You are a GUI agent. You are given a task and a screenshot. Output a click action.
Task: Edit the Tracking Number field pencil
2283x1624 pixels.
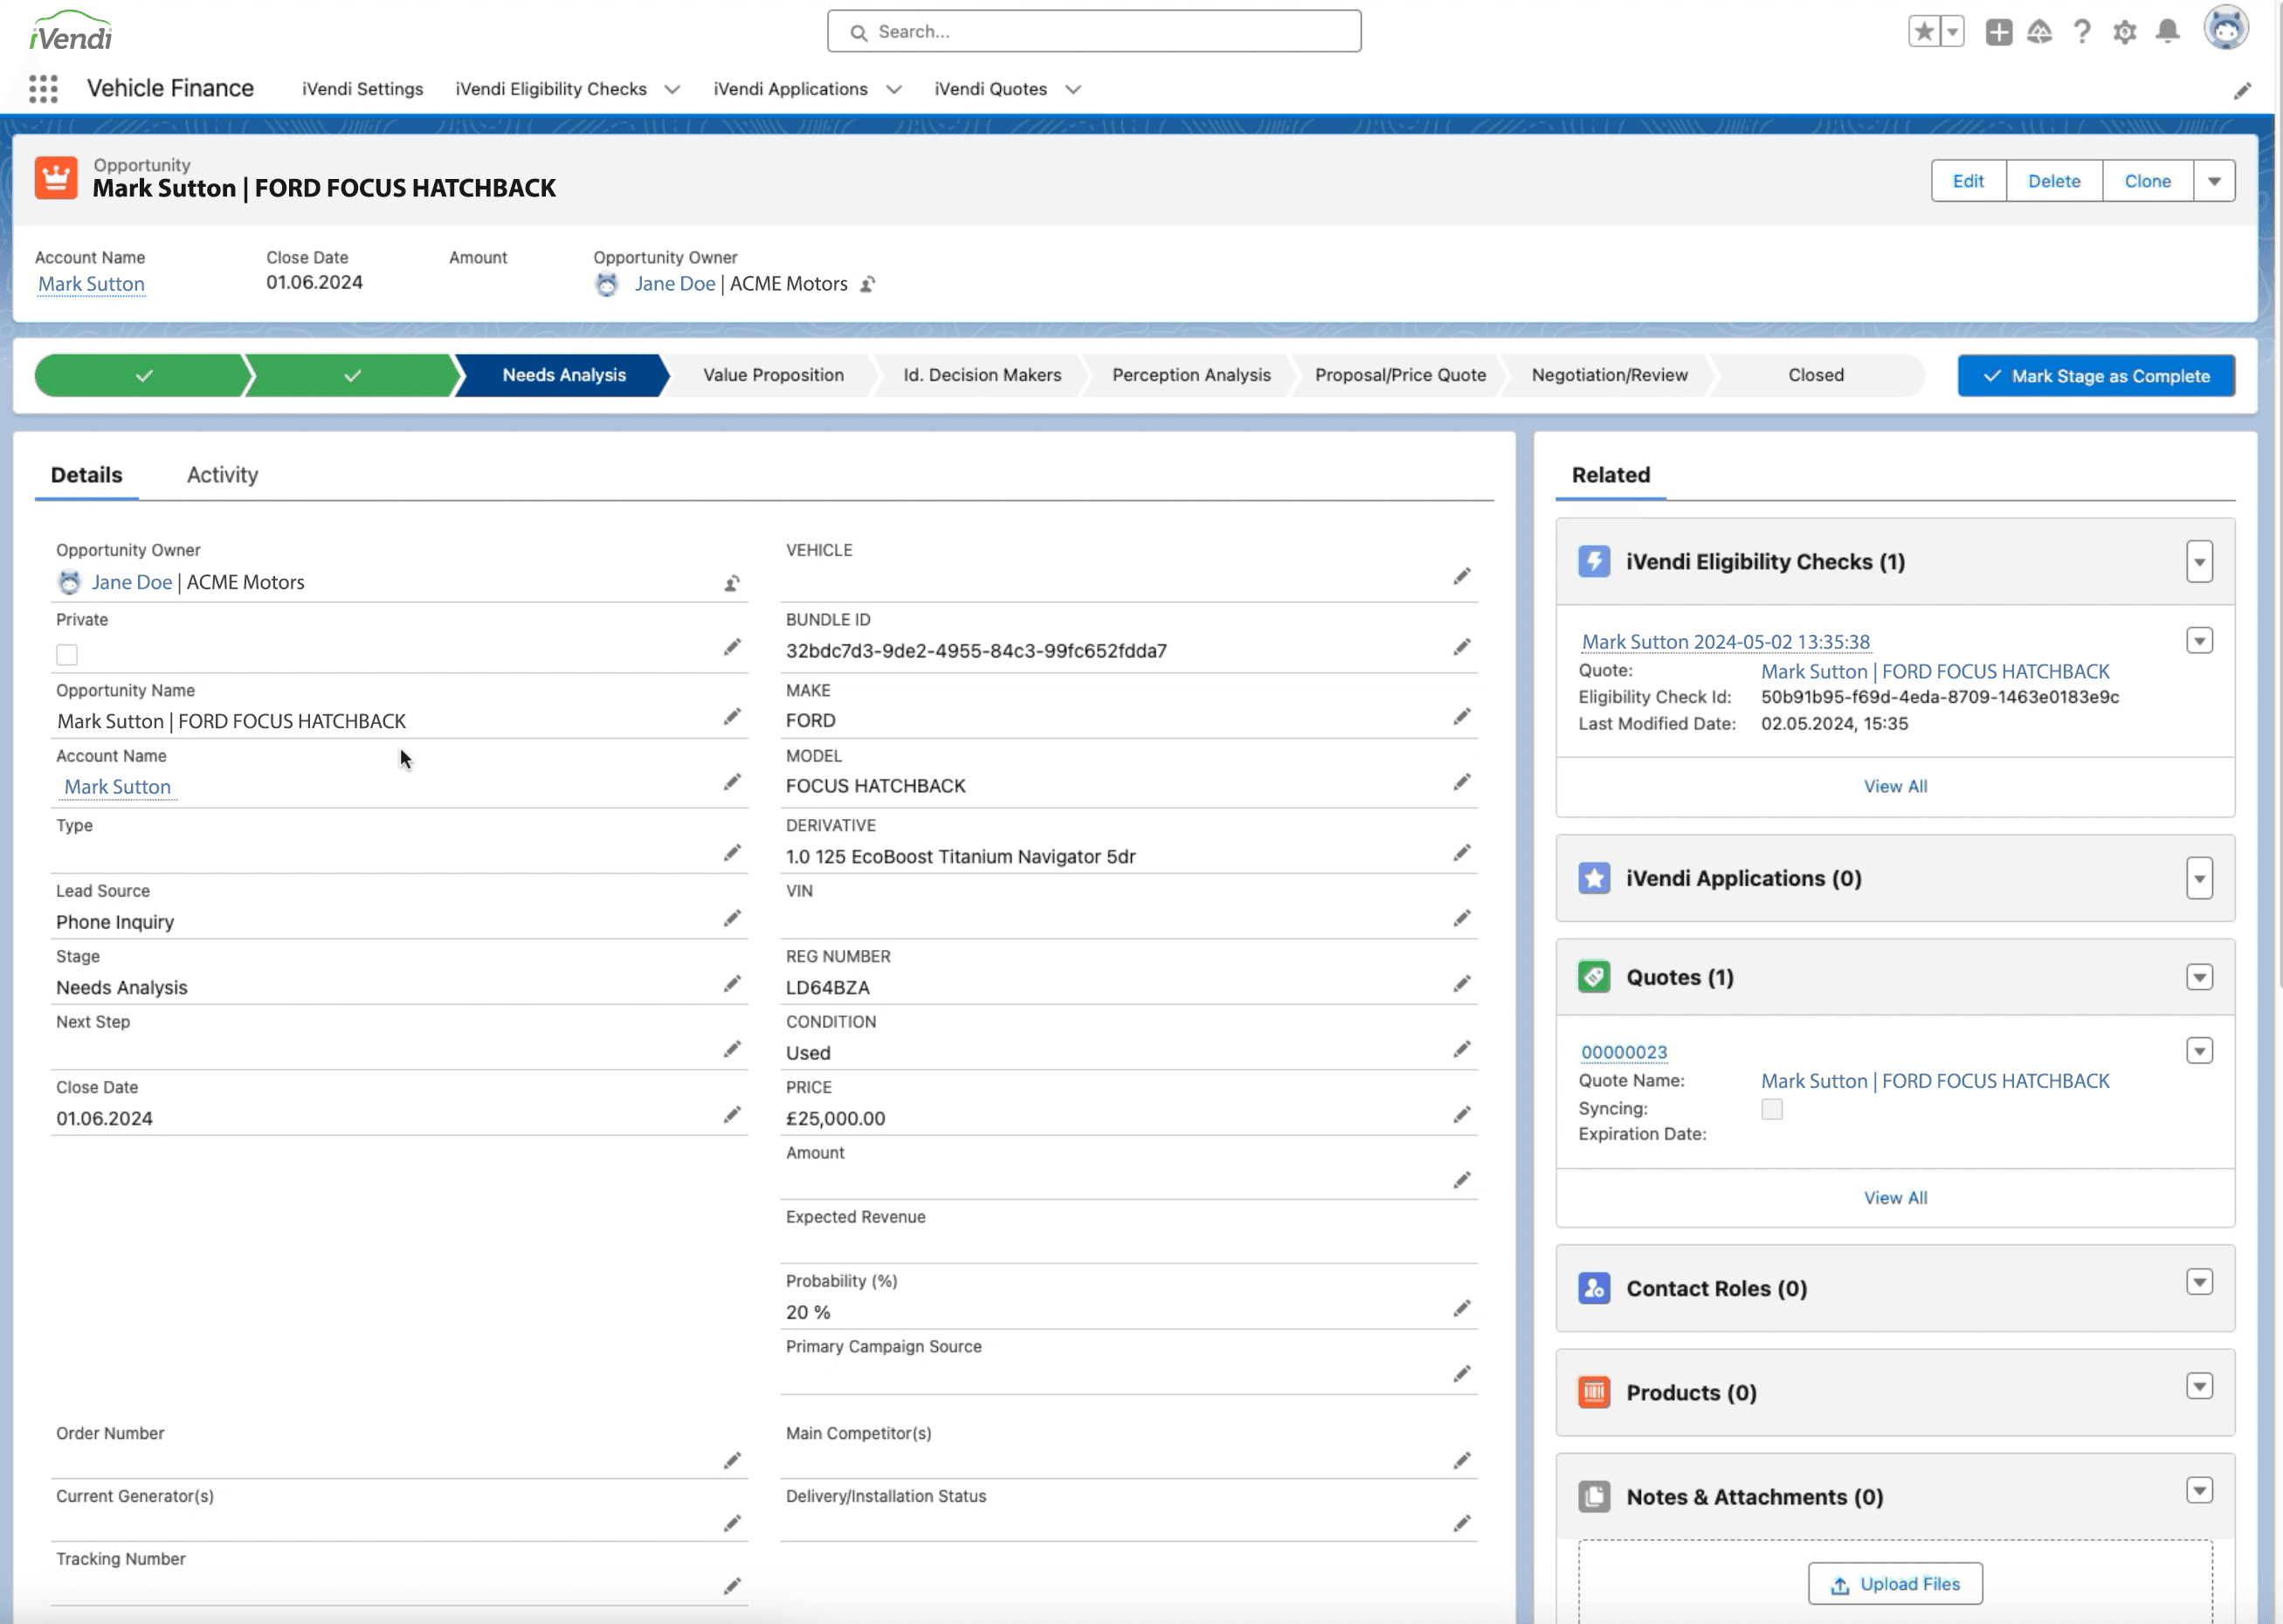click(x=732, y=1586)
